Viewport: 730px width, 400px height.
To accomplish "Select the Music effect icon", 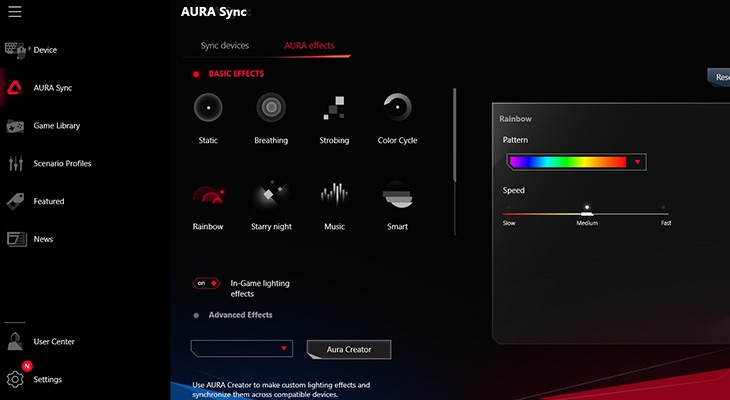I will point(334,195).
